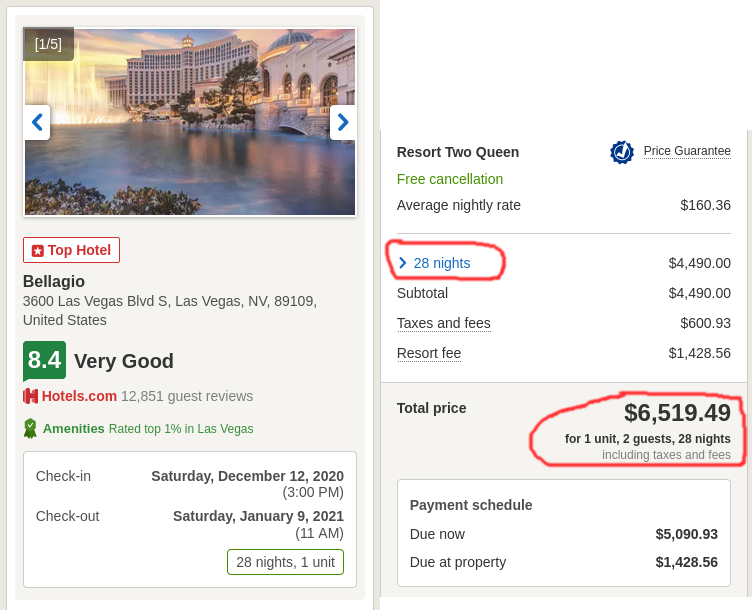This screenshot has height=610, width=752.
Task: Open the Resort fee explanation
Action: coord(429,353)
